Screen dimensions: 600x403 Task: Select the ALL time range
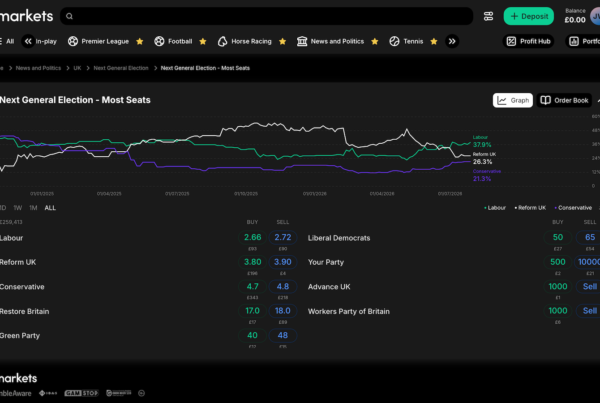(50, 208)
